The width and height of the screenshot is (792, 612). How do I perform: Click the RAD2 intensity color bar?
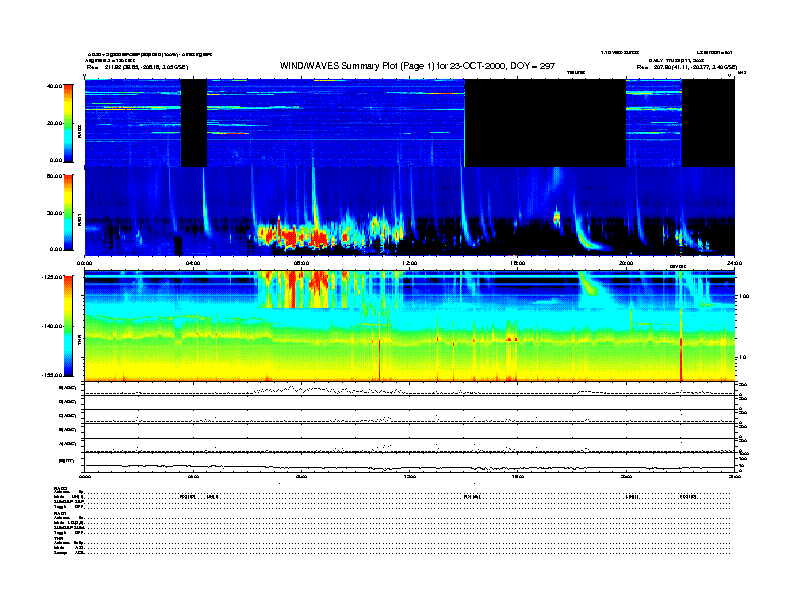coord(68,123)
